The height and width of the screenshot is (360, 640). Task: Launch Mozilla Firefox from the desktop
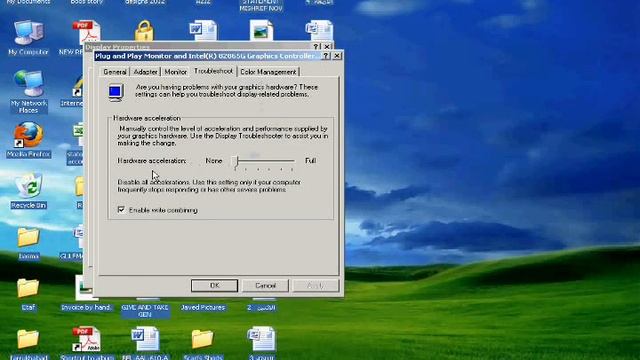click(28, 135)
